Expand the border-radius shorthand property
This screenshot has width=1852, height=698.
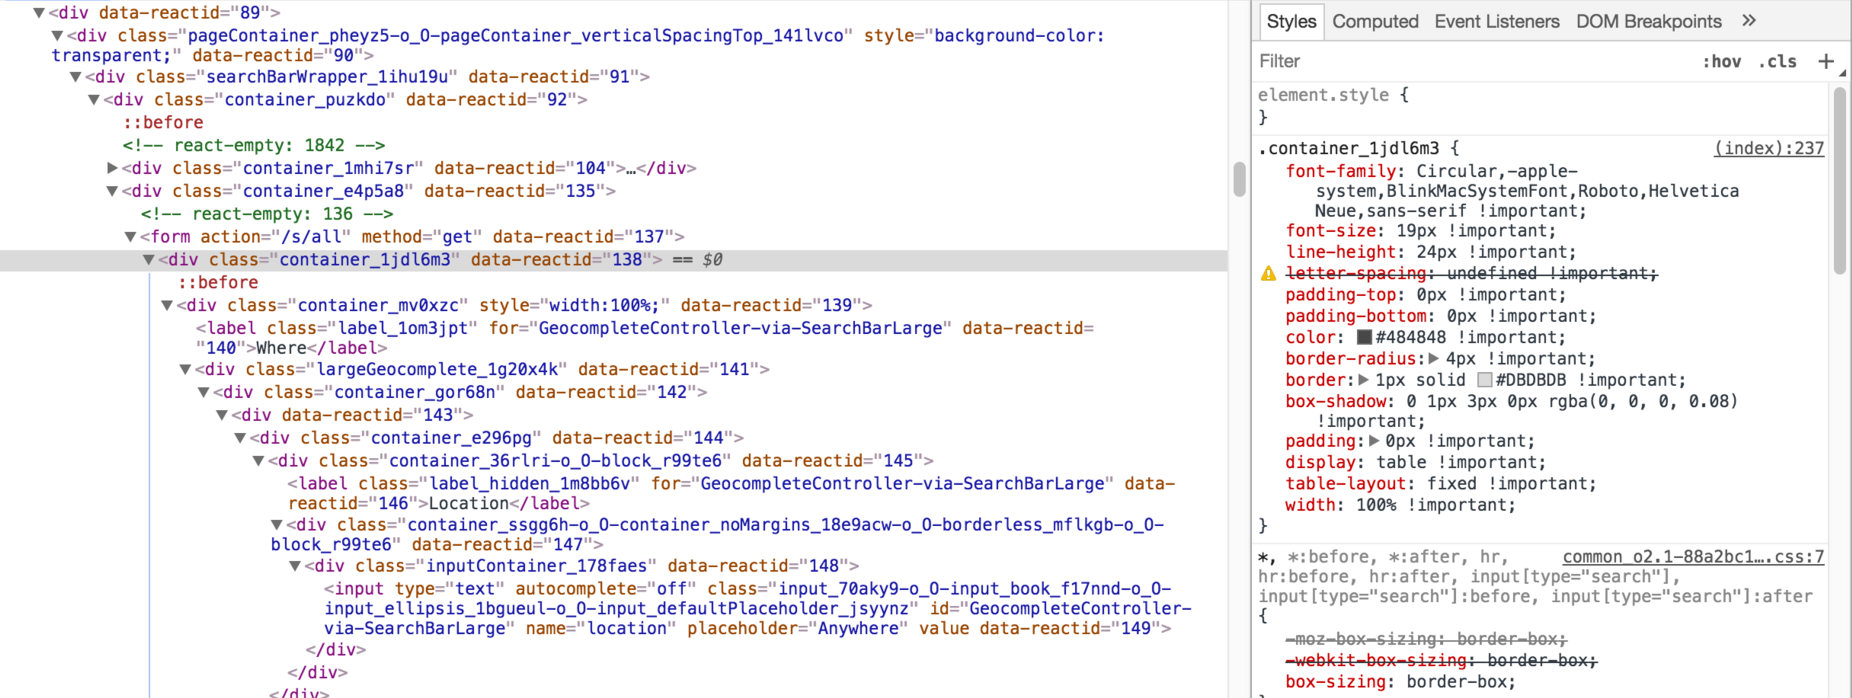click(1434, 358)
